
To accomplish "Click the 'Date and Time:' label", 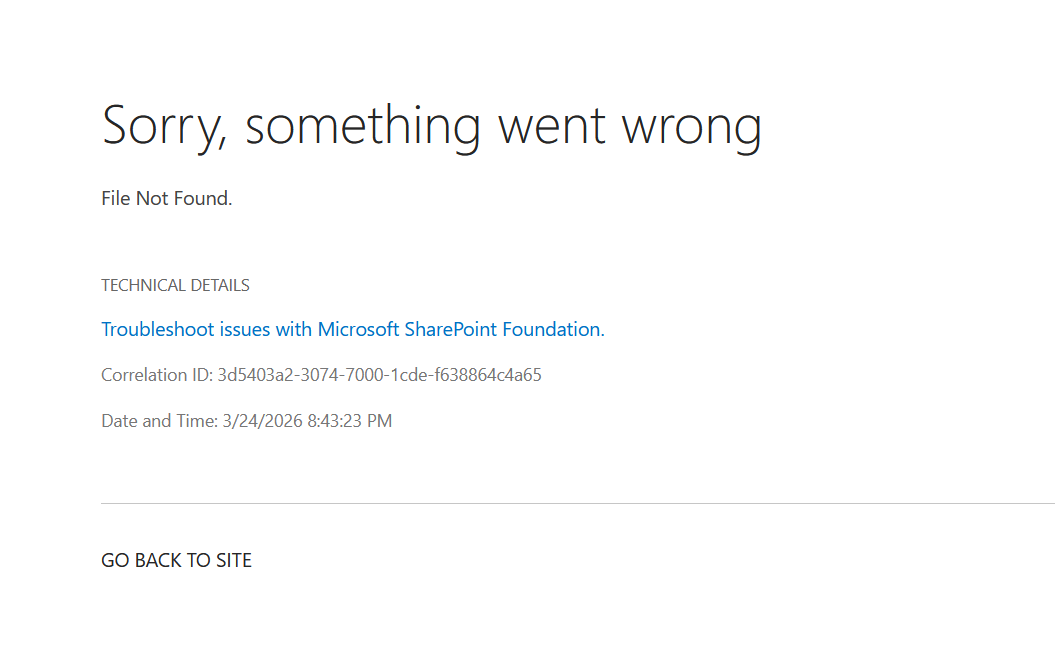I will (159, 421).
